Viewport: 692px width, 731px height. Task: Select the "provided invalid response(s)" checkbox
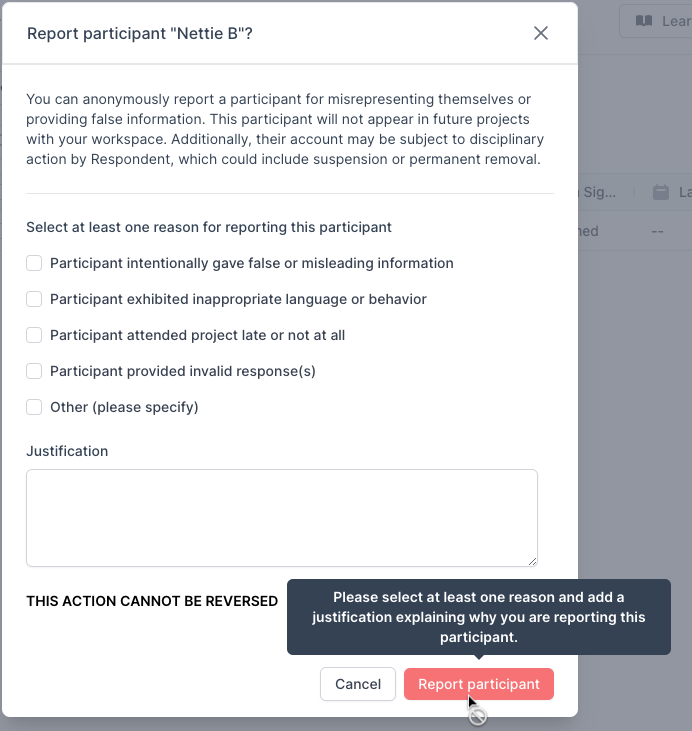(34, 371)
